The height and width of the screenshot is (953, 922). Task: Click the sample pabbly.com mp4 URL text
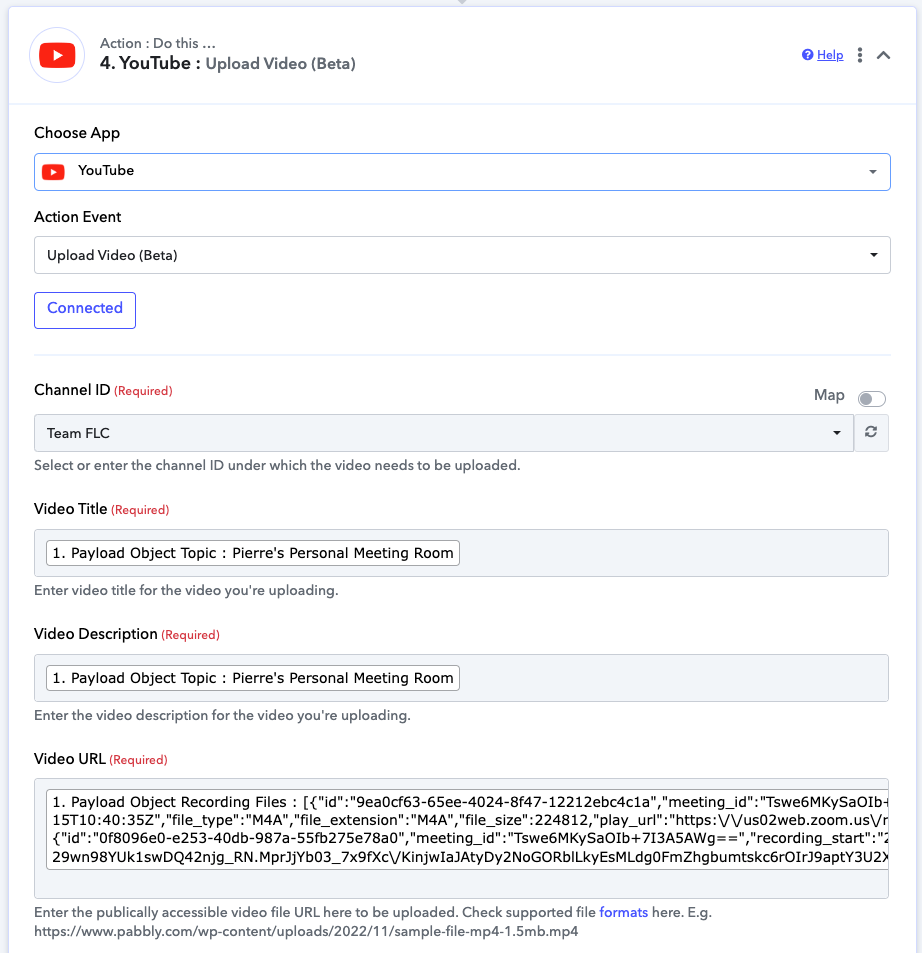[306, 931]
